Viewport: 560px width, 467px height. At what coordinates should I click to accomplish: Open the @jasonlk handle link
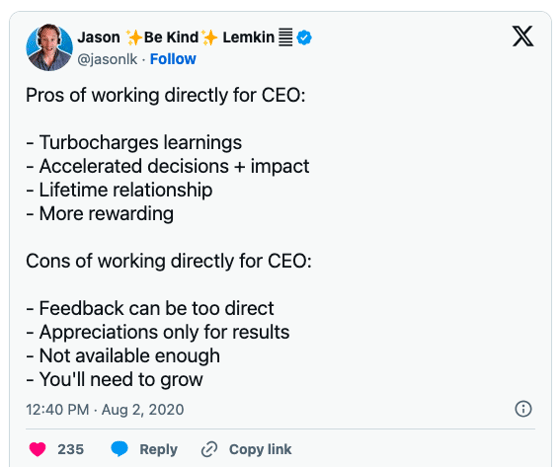[x=107, y=59]
